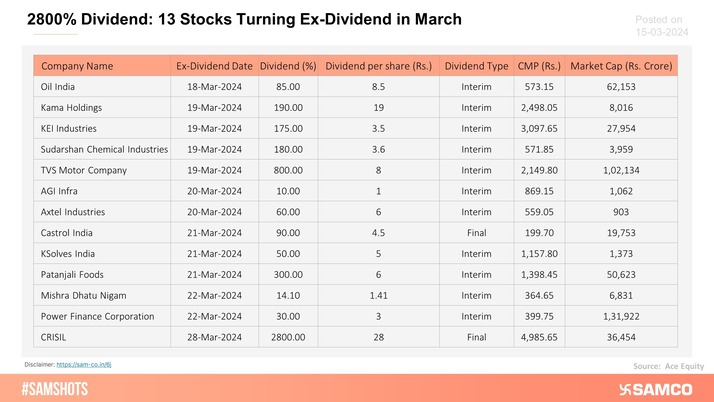
Task: Click the SAMCO logo
Action: pos(656,389)
